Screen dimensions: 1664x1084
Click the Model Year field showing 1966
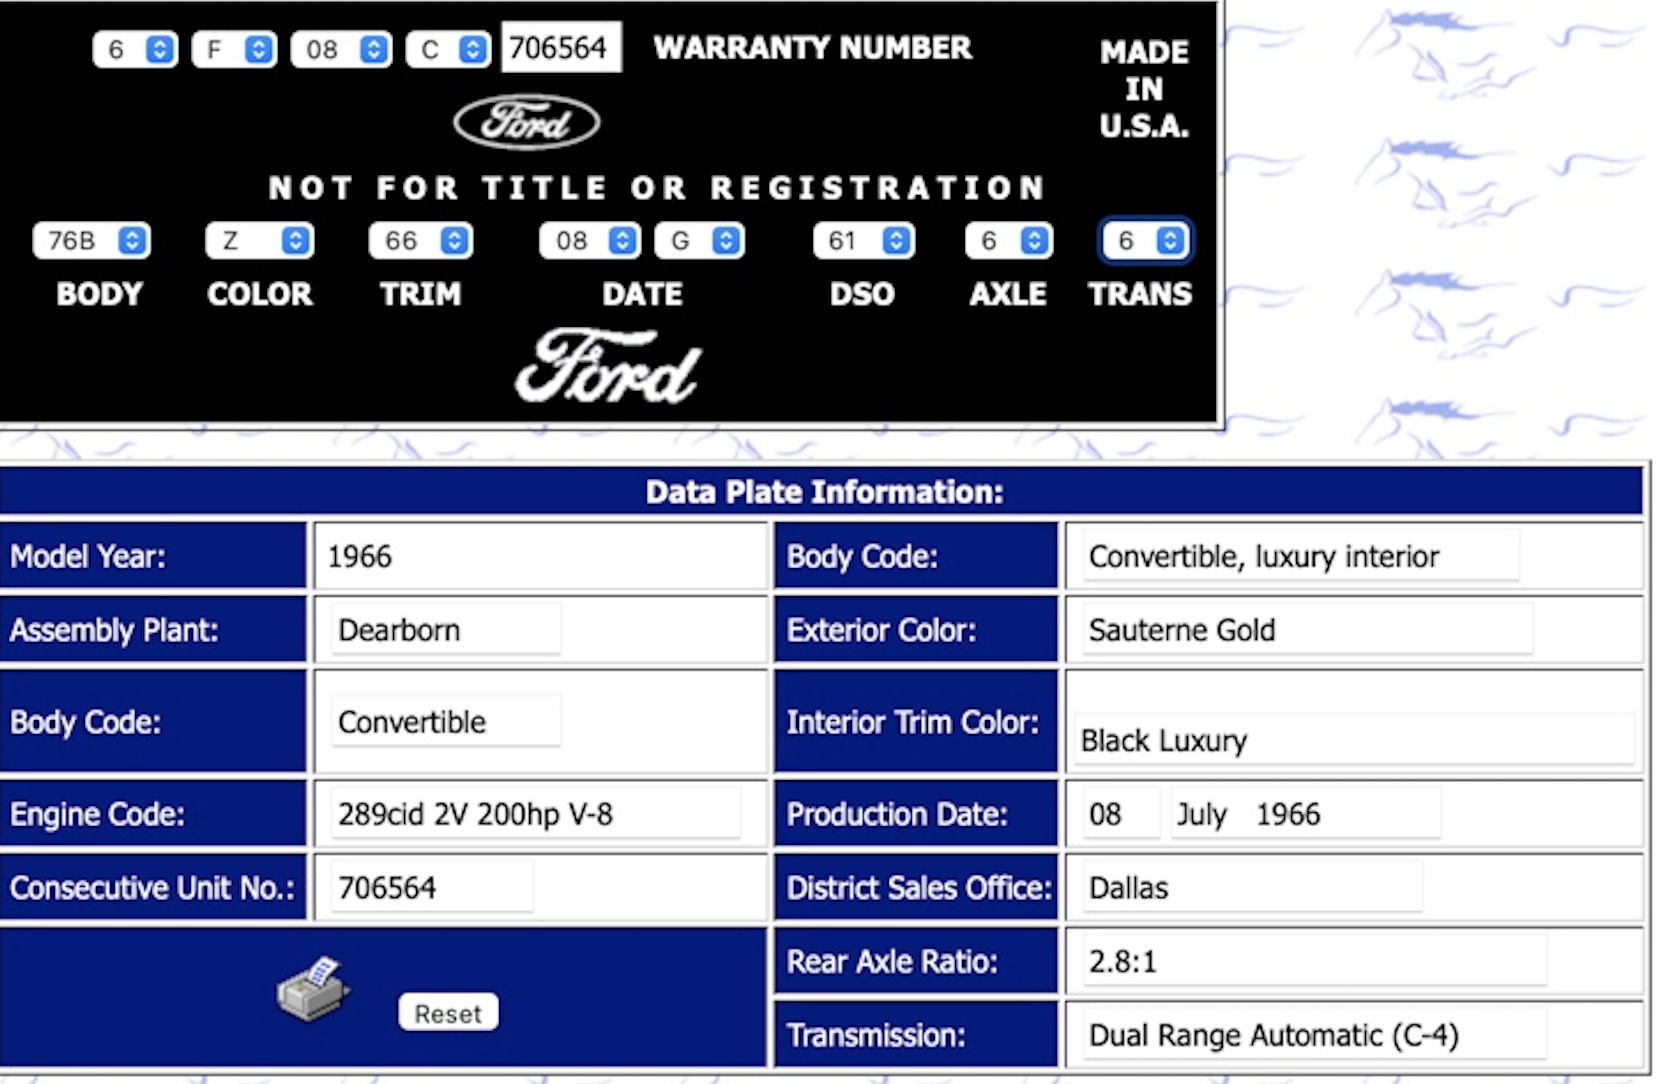click(540, 556)
